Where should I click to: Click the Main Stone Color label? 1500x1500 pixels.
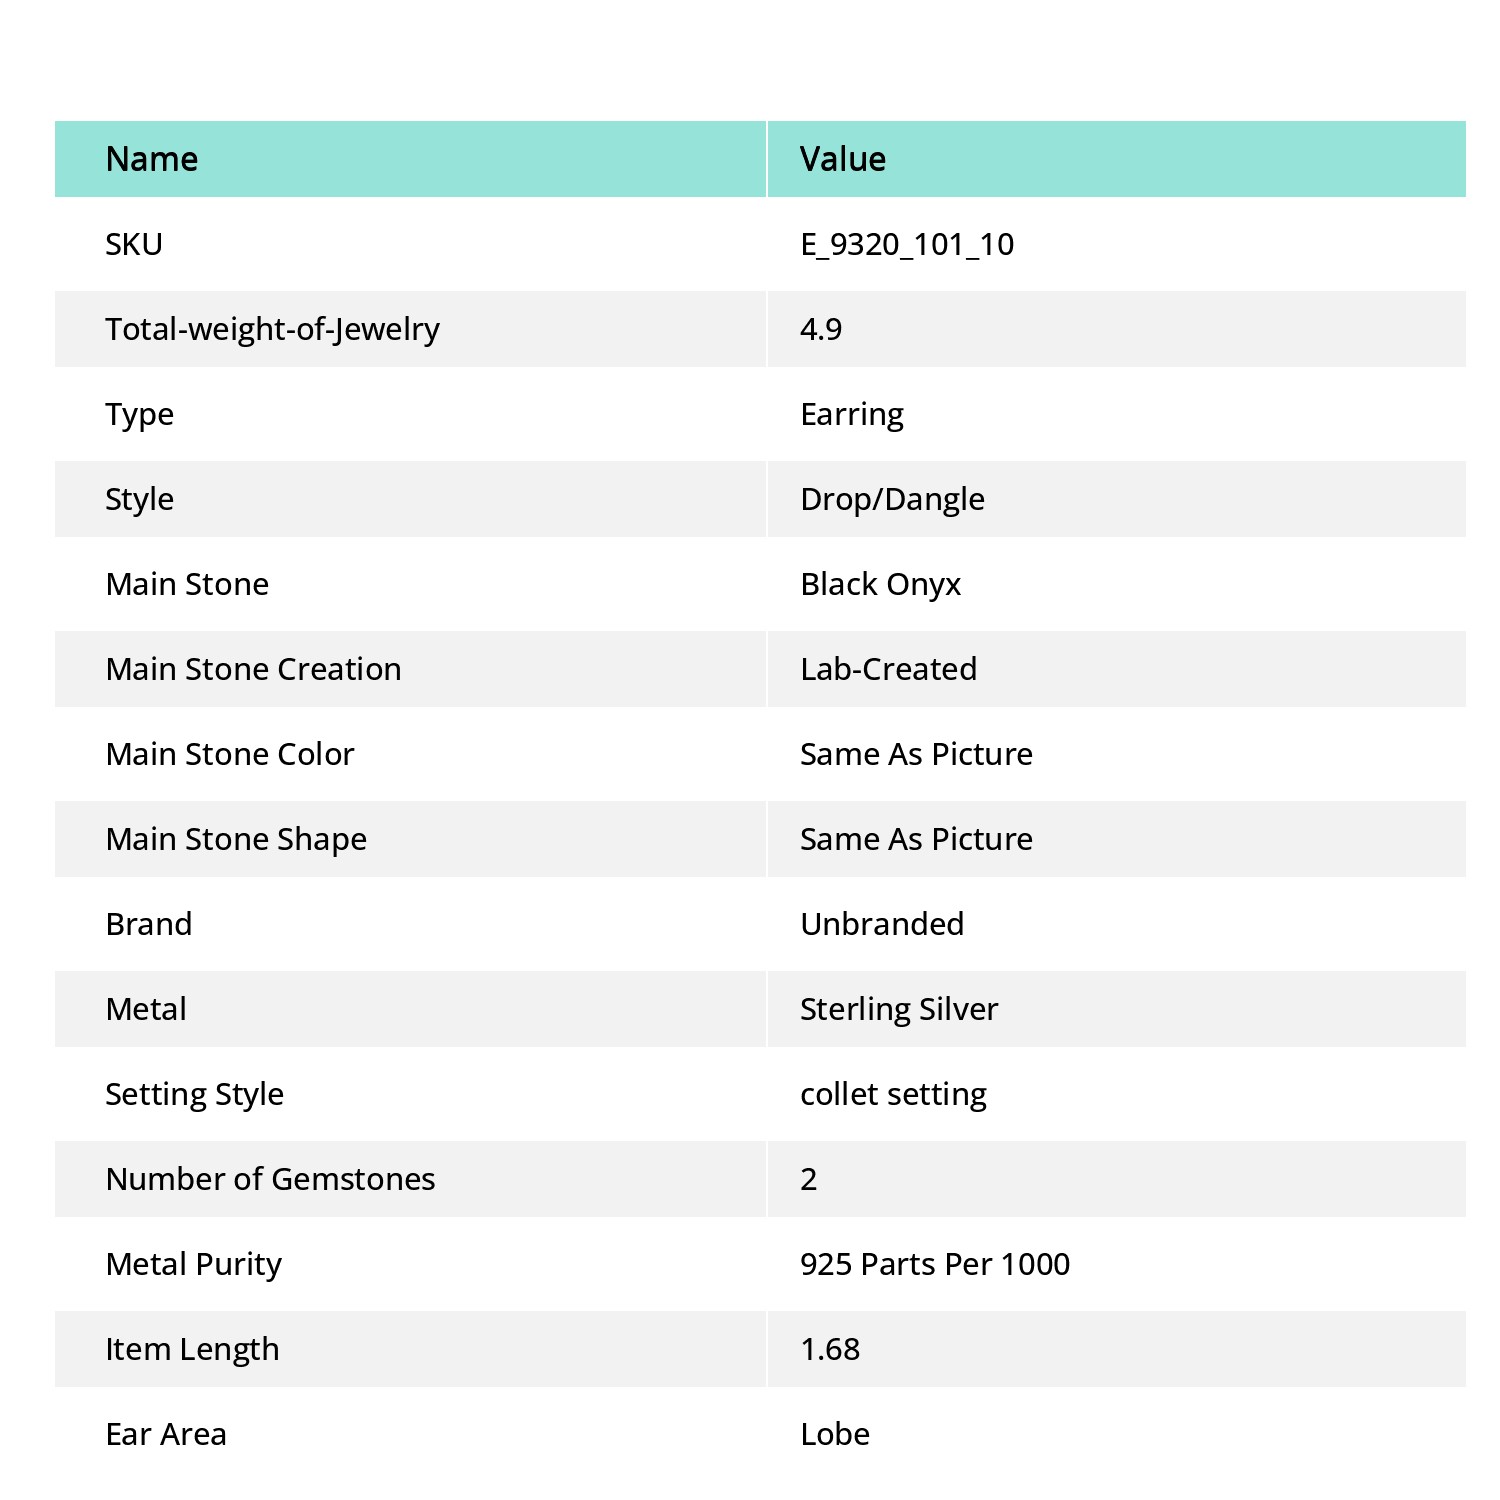click(230, 754)
